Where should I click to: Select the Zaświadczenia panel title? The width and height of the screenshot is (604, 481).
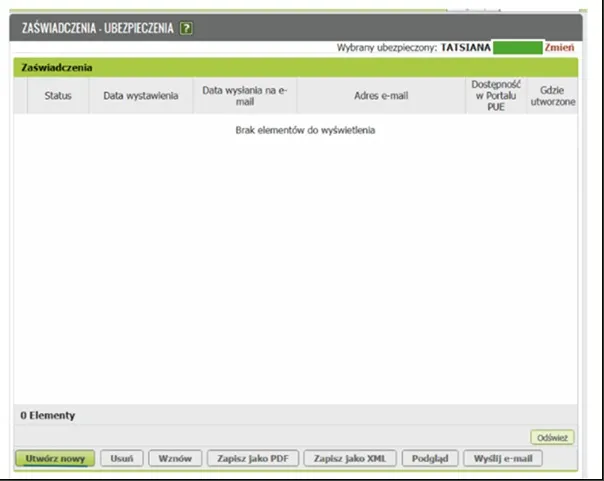pyautogui.click(x=57, y=68)
